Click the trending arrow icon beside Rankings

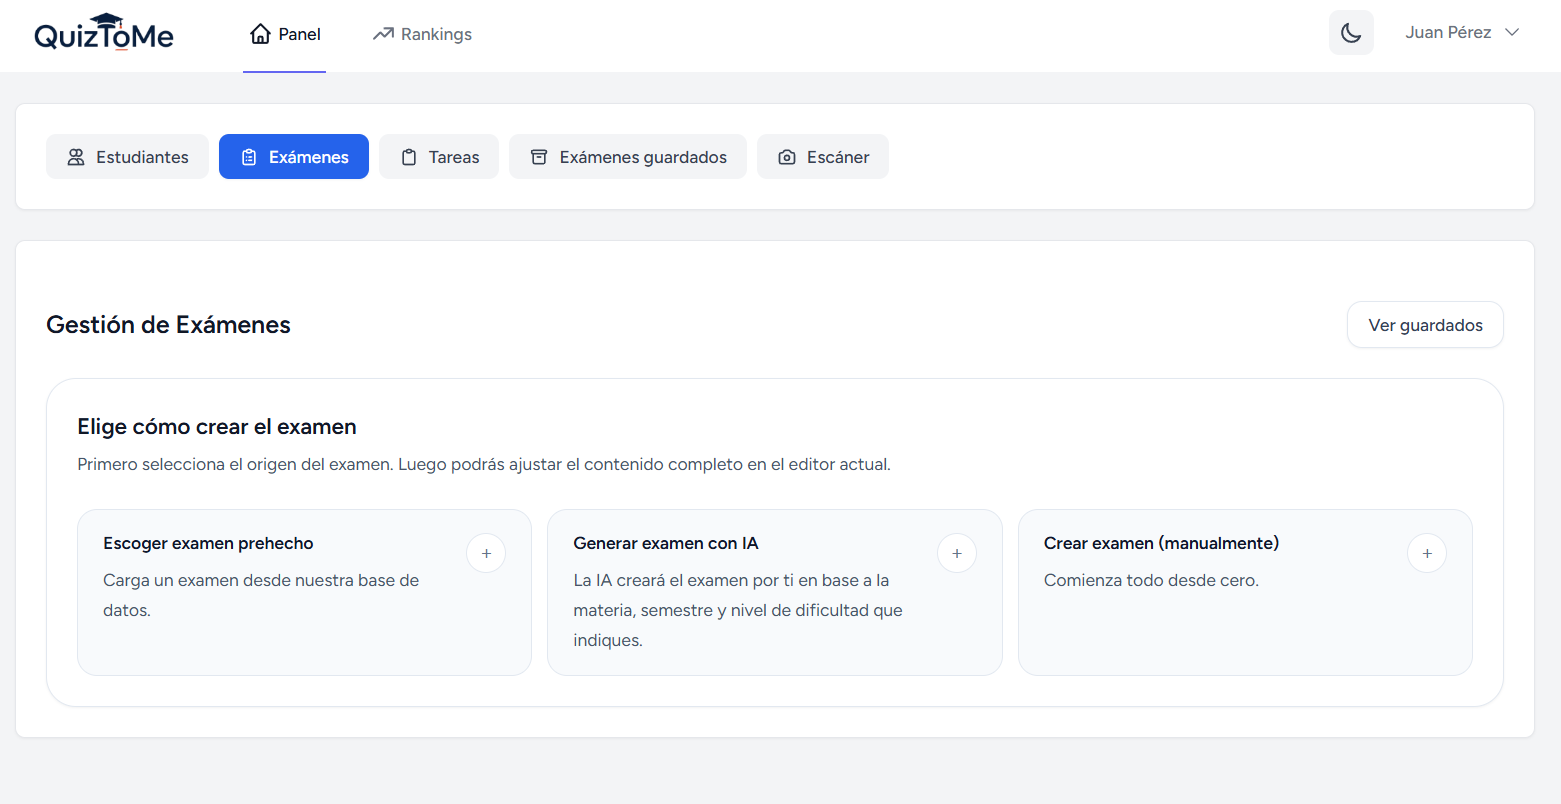(383, 34)
